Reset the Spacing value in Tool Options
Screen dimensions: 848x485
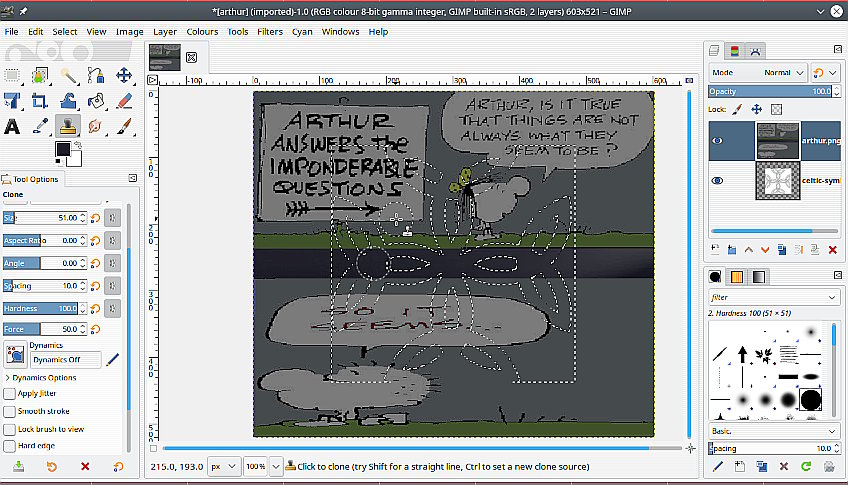[x=95, y=286]
